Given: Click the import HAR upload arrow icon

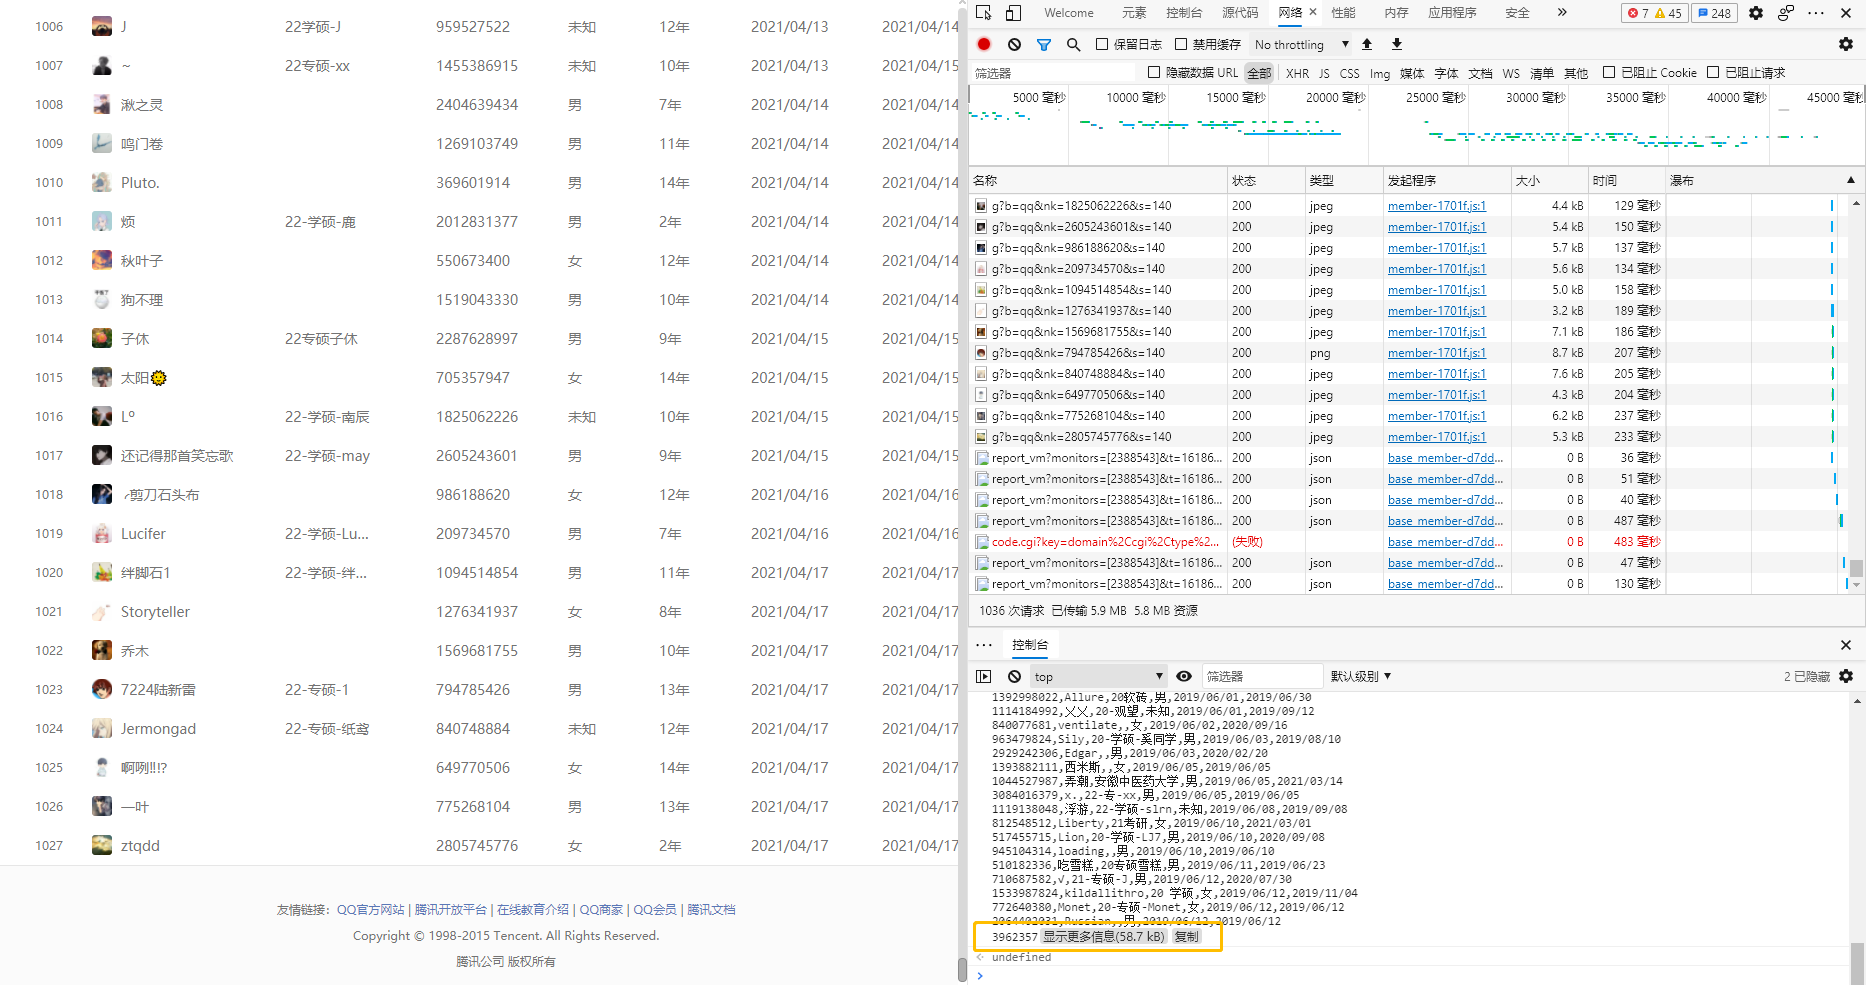Looking at the screenshot, I should coord(1367,44).
